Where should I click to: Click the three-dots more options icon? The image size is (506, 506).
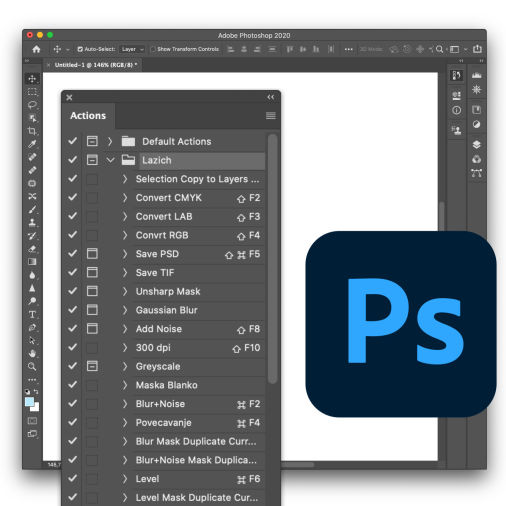(349, 49)
